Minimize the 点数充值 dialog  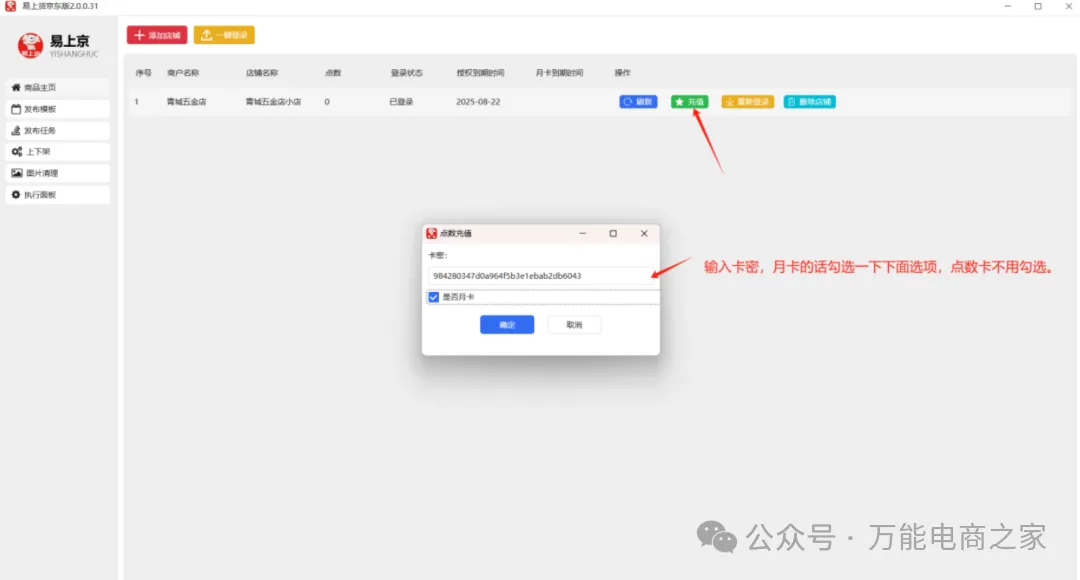582,233
